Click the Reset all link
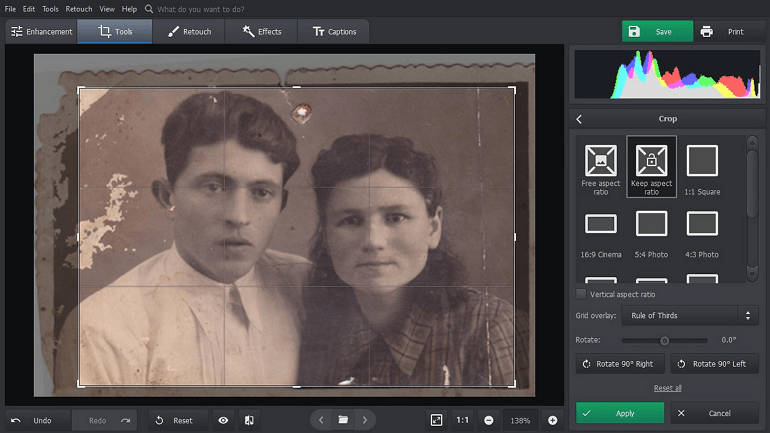The height and width of the screenshot is (433, 770). pyautogui.click(x=667, y=388)
